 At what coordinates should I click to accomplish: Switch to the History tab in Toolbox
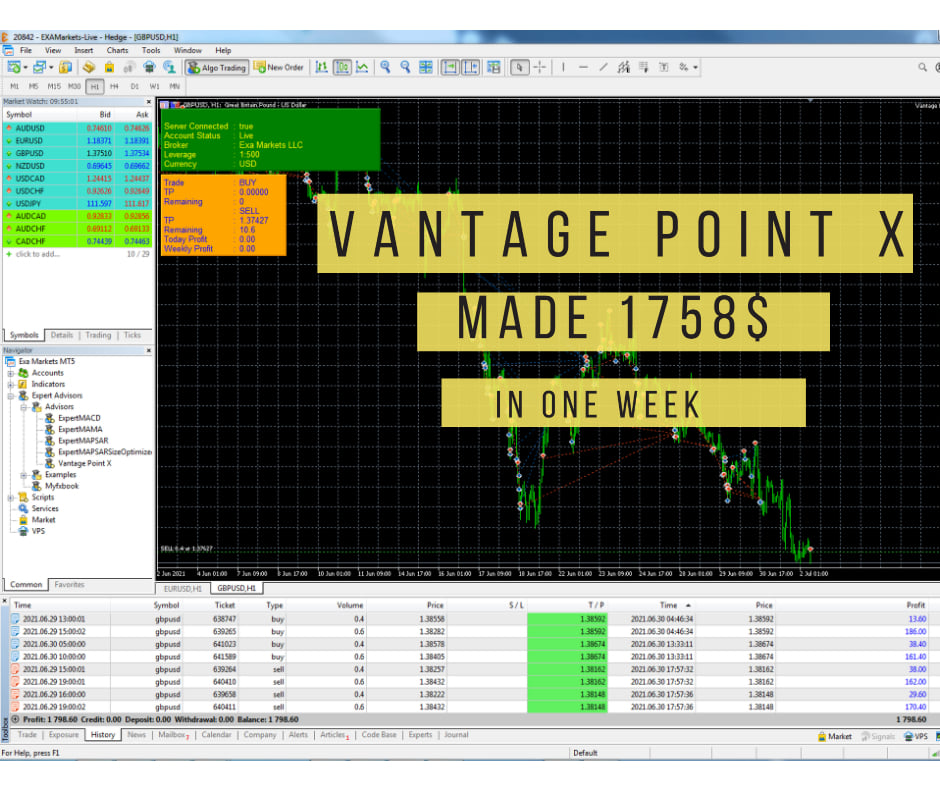point(103,734)
